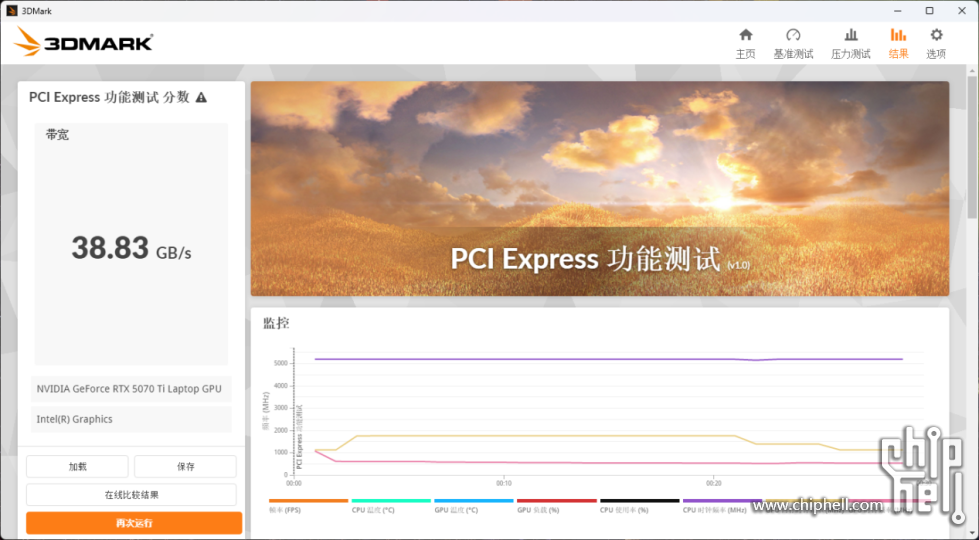Click the warning triangle next to 分数
979x540 pixels.
click(x=201, y=97)
